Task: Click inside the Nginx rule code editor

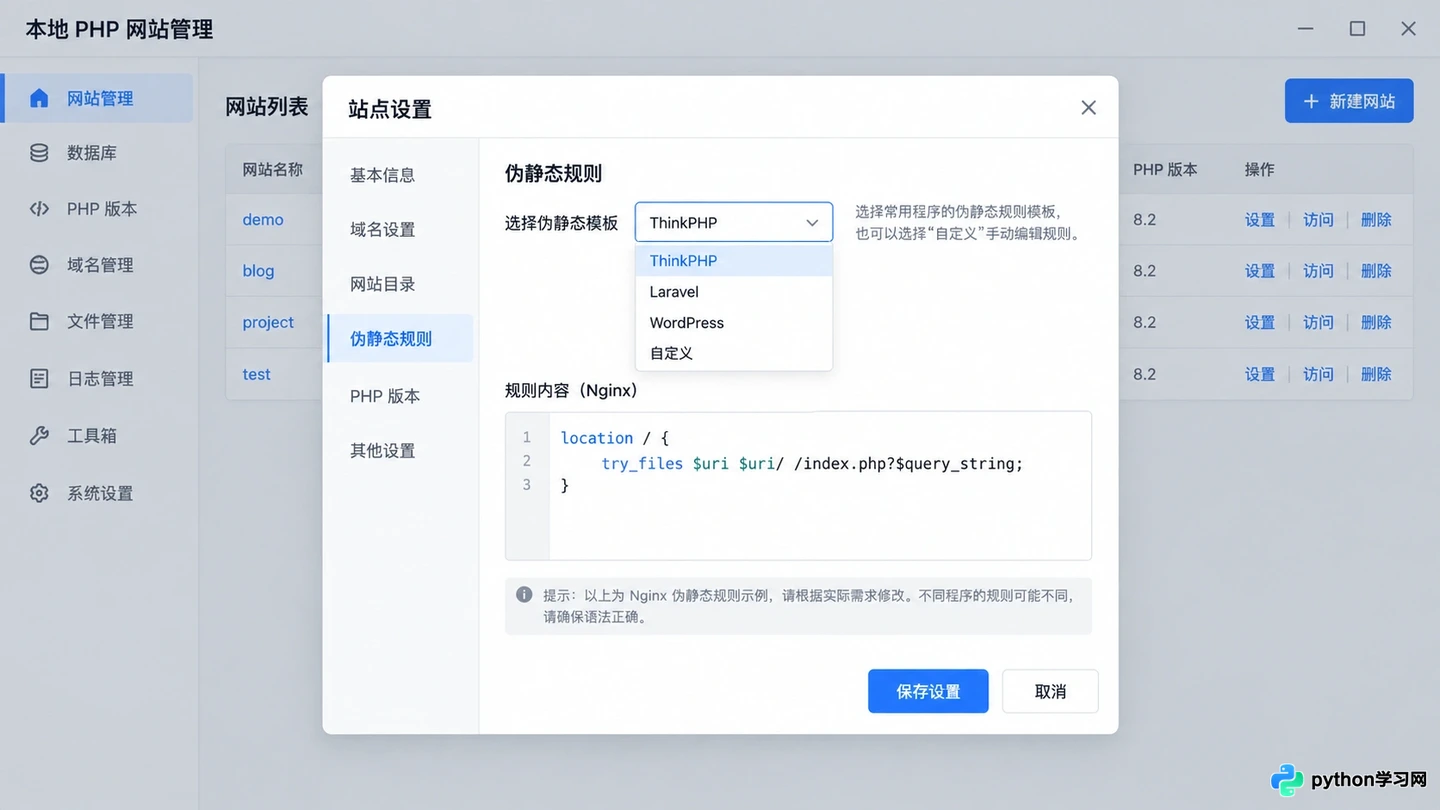Action: pyautogui.click(x=798, y=486)
